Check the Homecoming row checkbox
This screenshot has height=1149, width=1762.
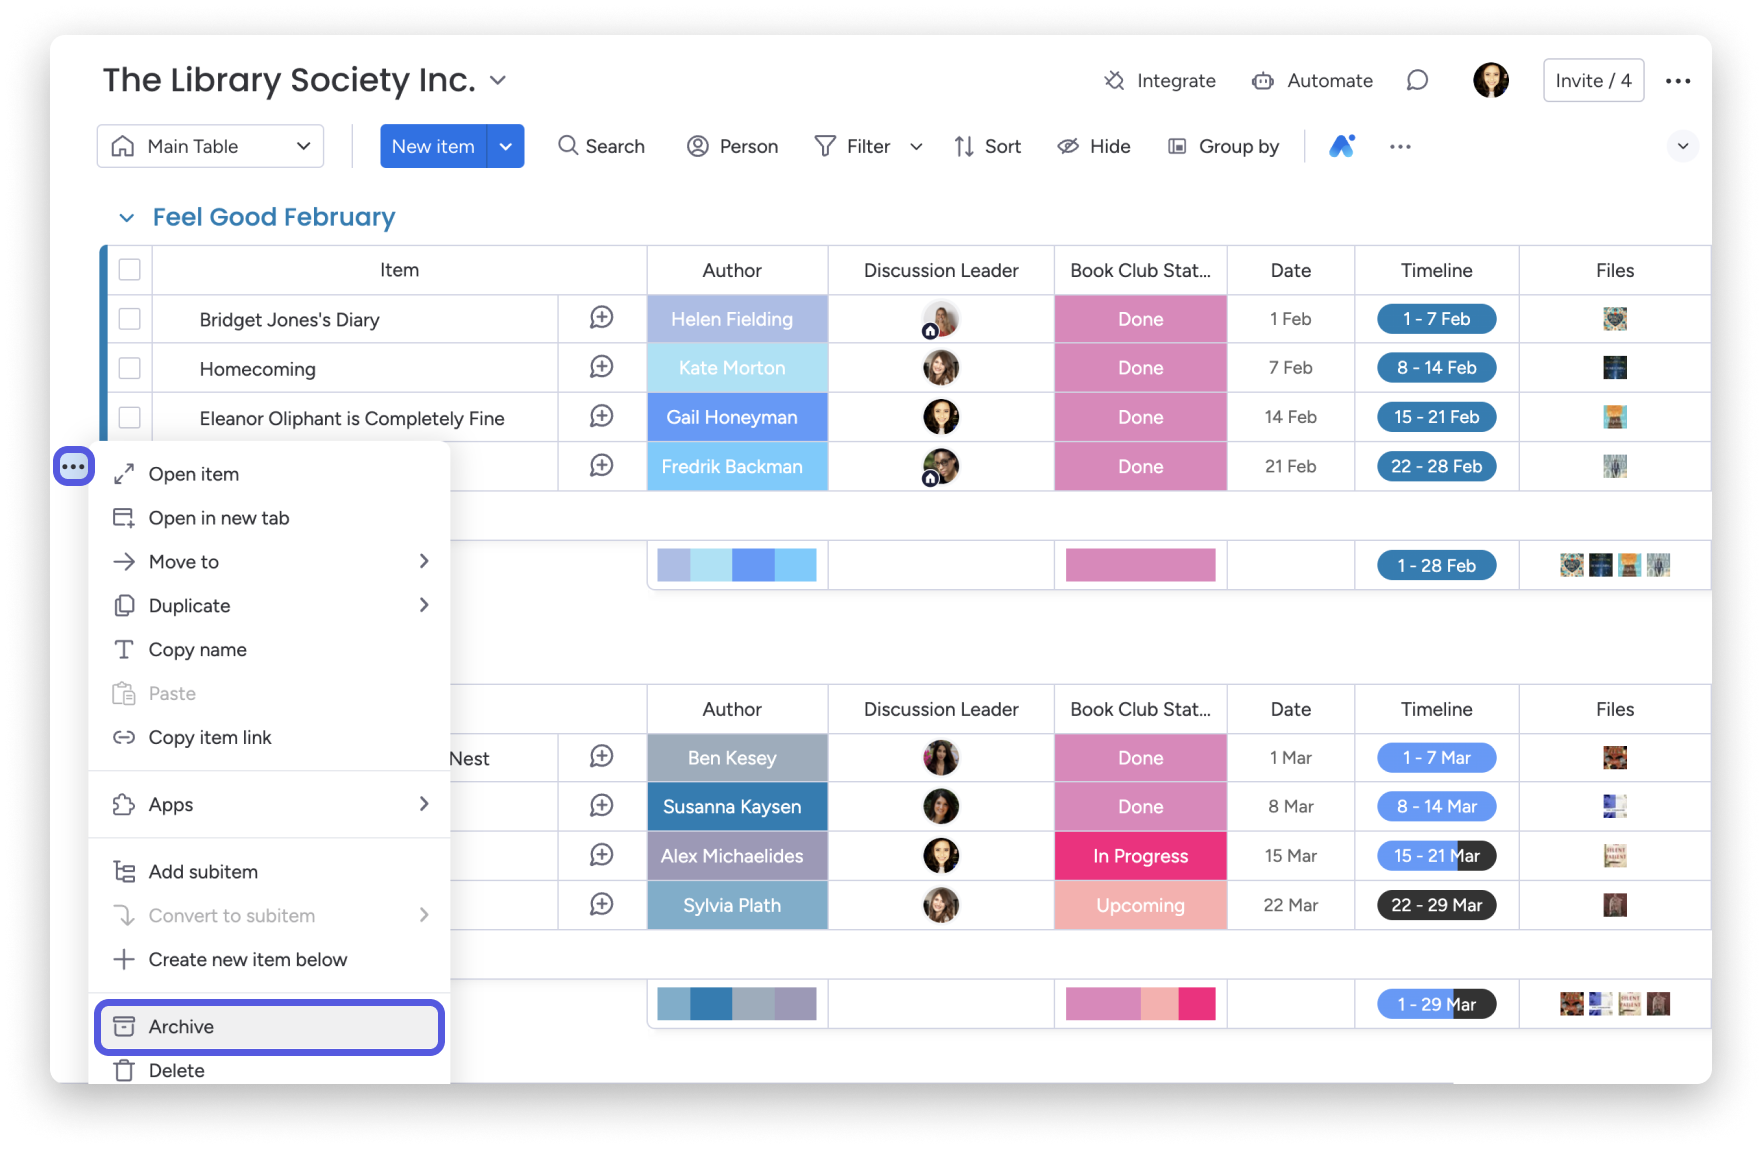130,368
